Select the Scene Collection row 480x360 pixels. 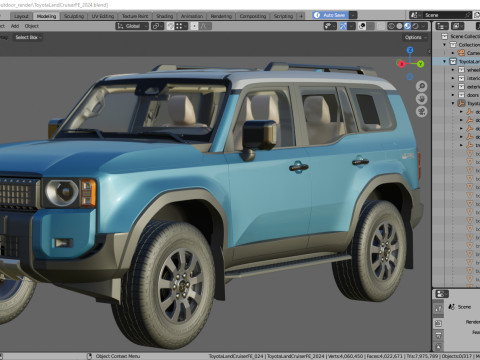[456, 36]
